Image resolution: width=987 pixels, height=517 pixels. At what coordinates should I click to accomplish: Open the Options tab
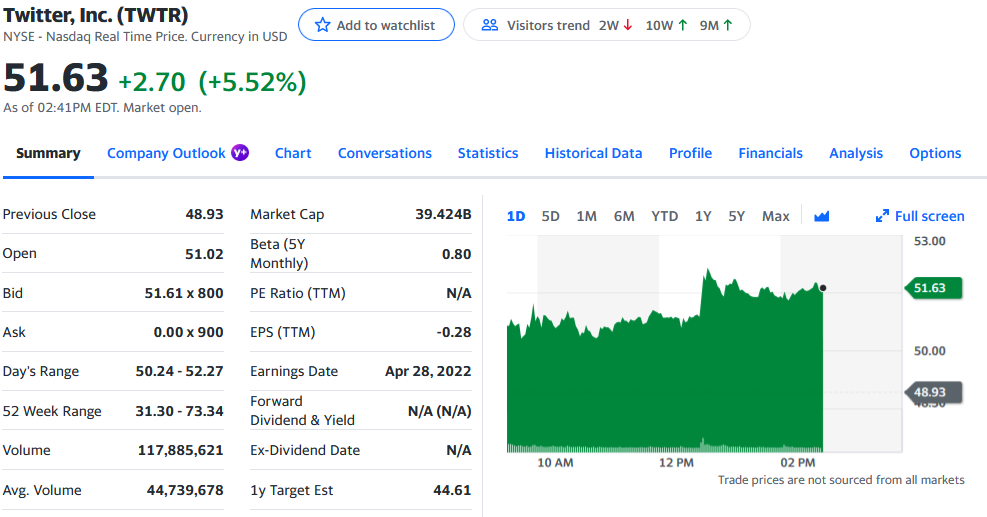(x=935, y=153)
